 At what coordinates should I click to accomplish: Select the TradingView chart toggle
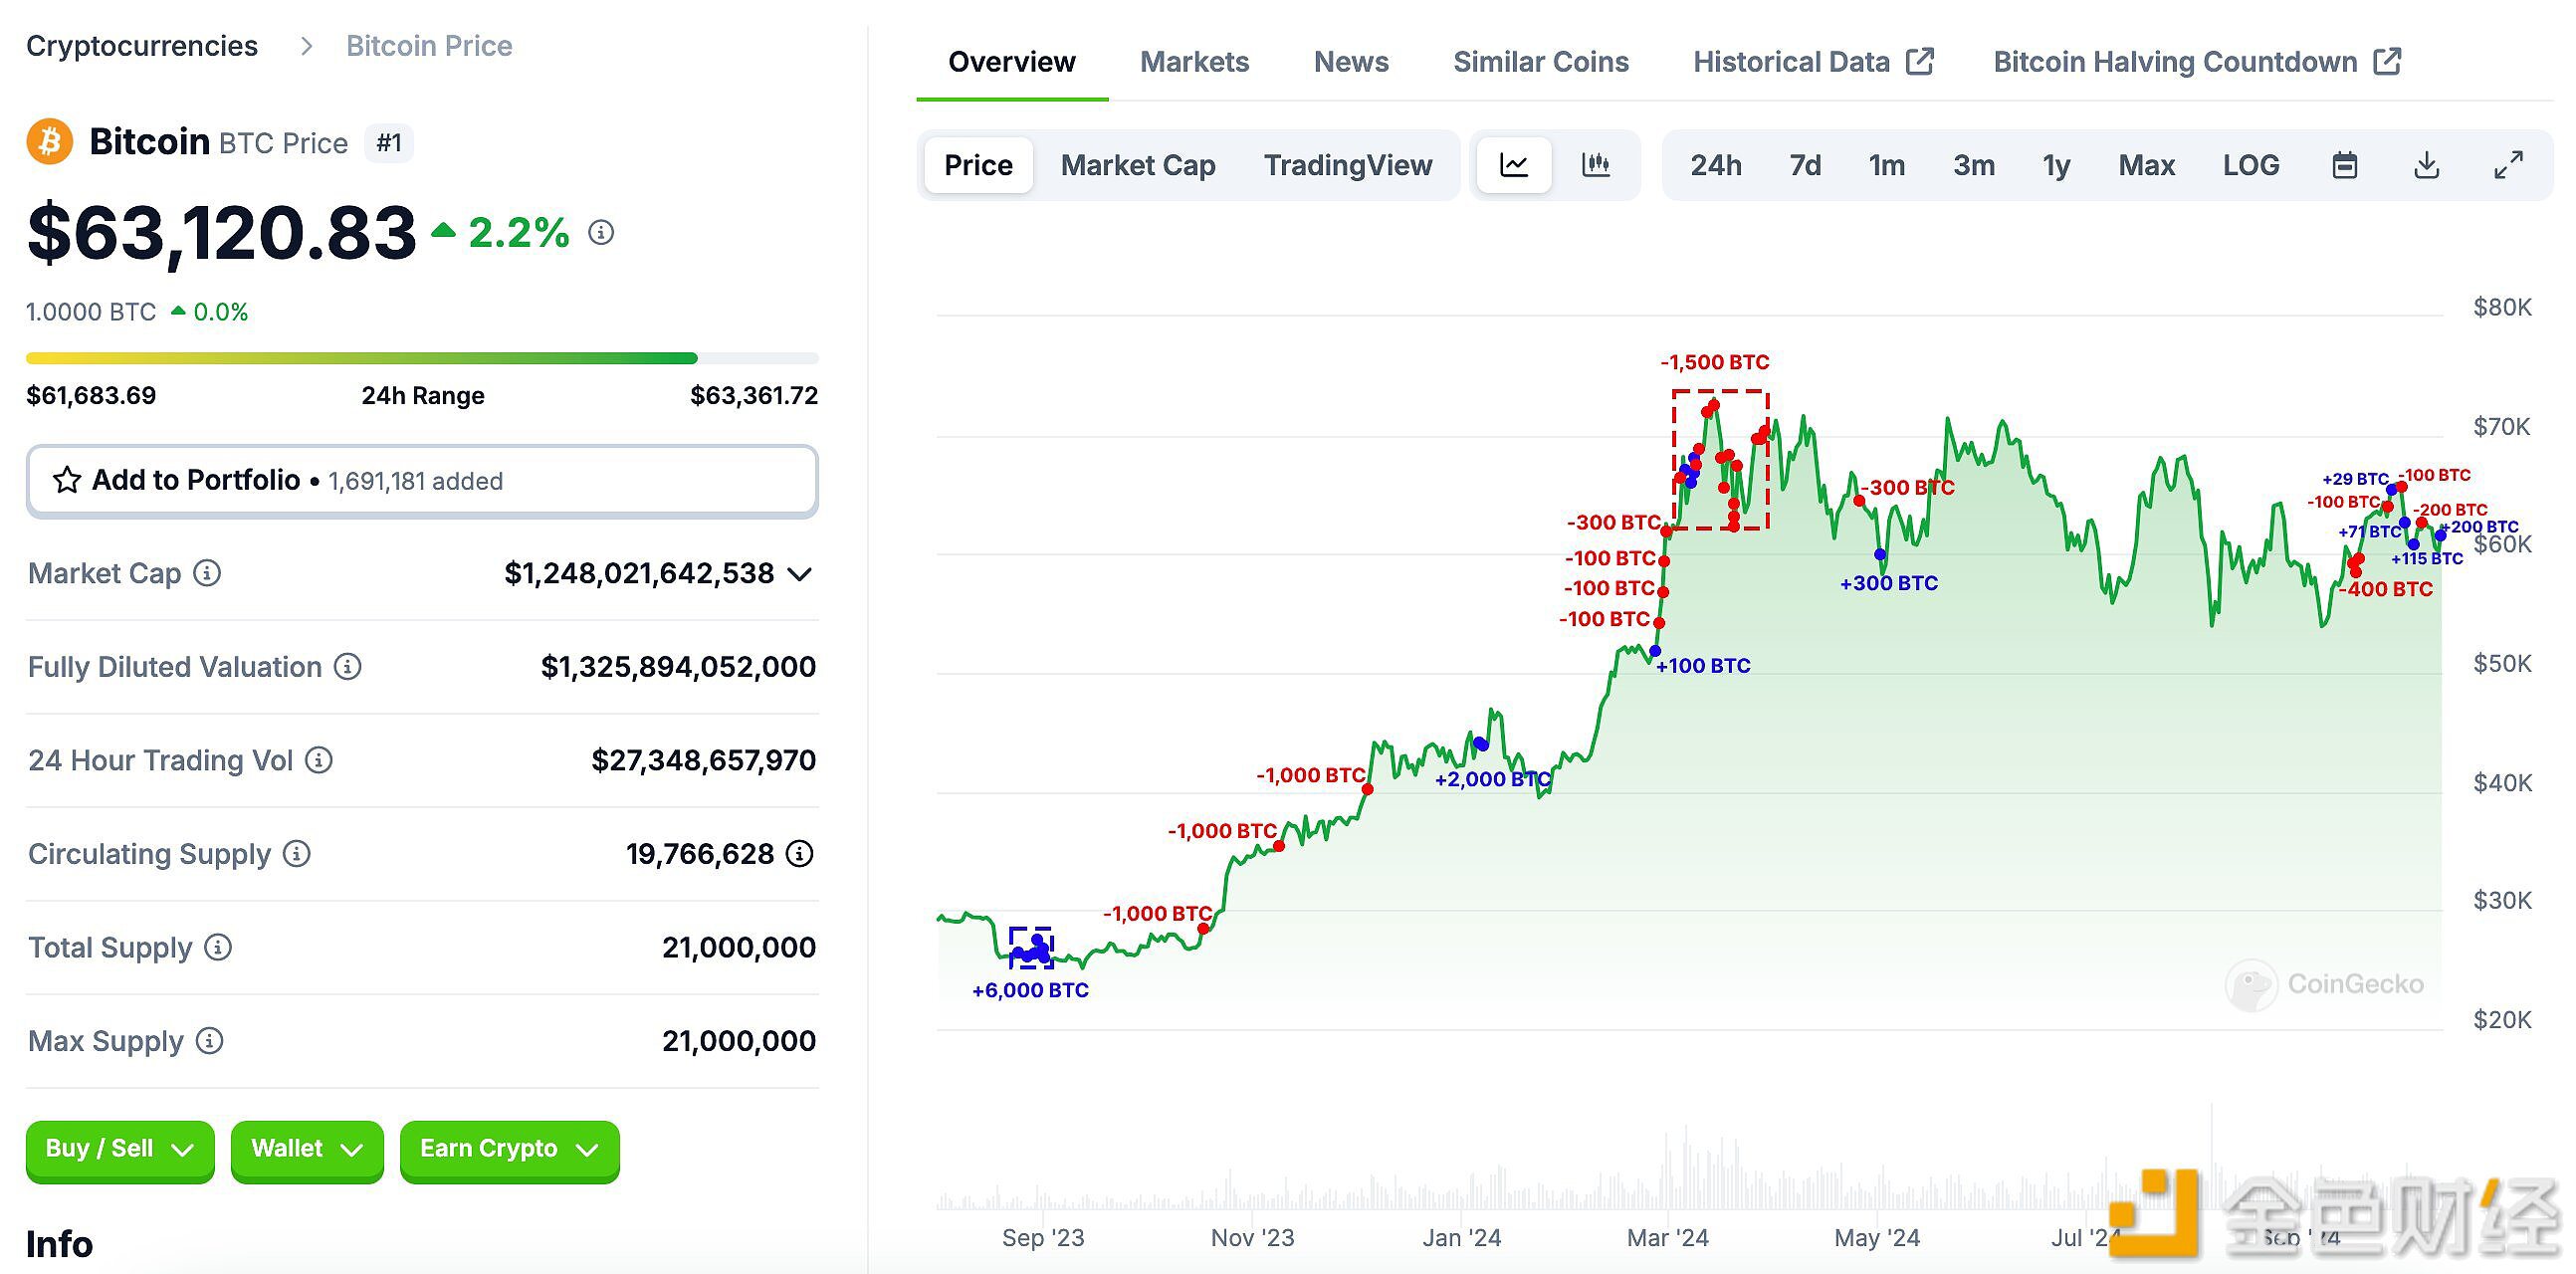[x=1348, y=165]
